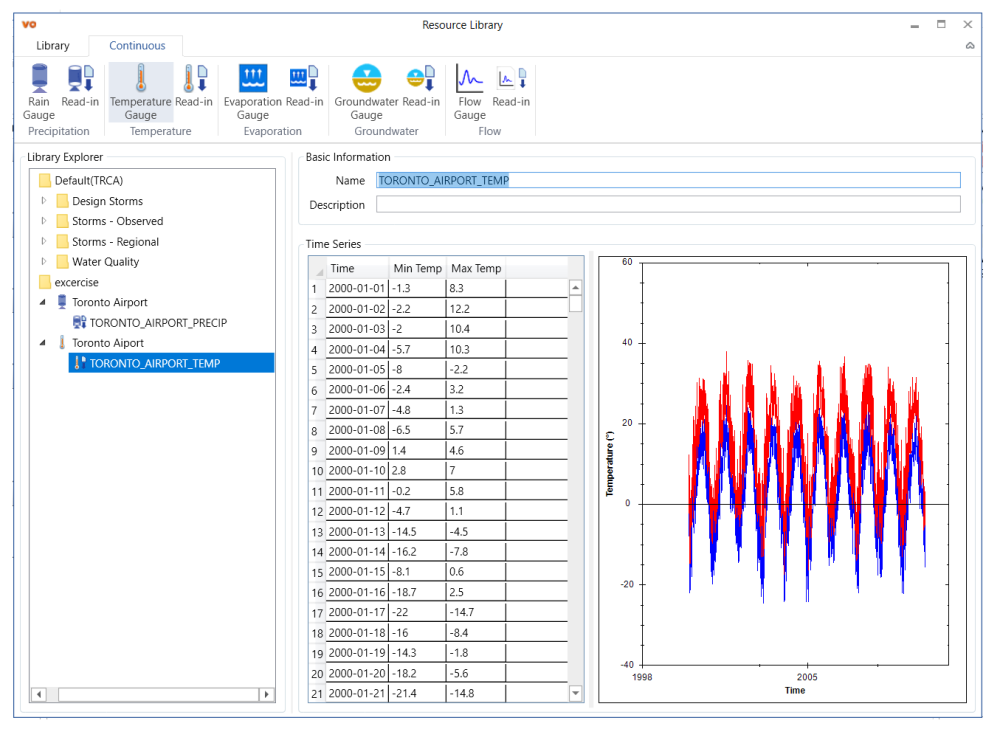Screen dimensions: 1000x743
Task: Click the Library Explorer scroll right arrow
Action: pos(267,694)
